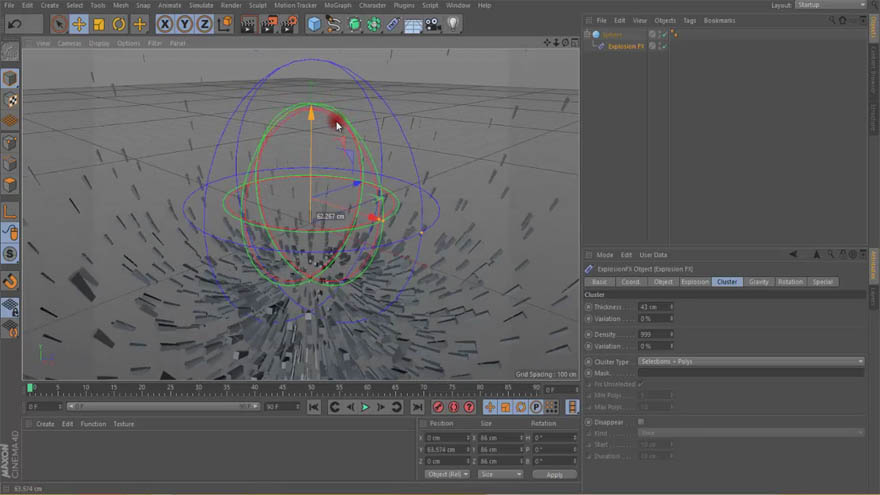
Task: Toggle Density animation keyframe dot
Action: pos(588,334)
